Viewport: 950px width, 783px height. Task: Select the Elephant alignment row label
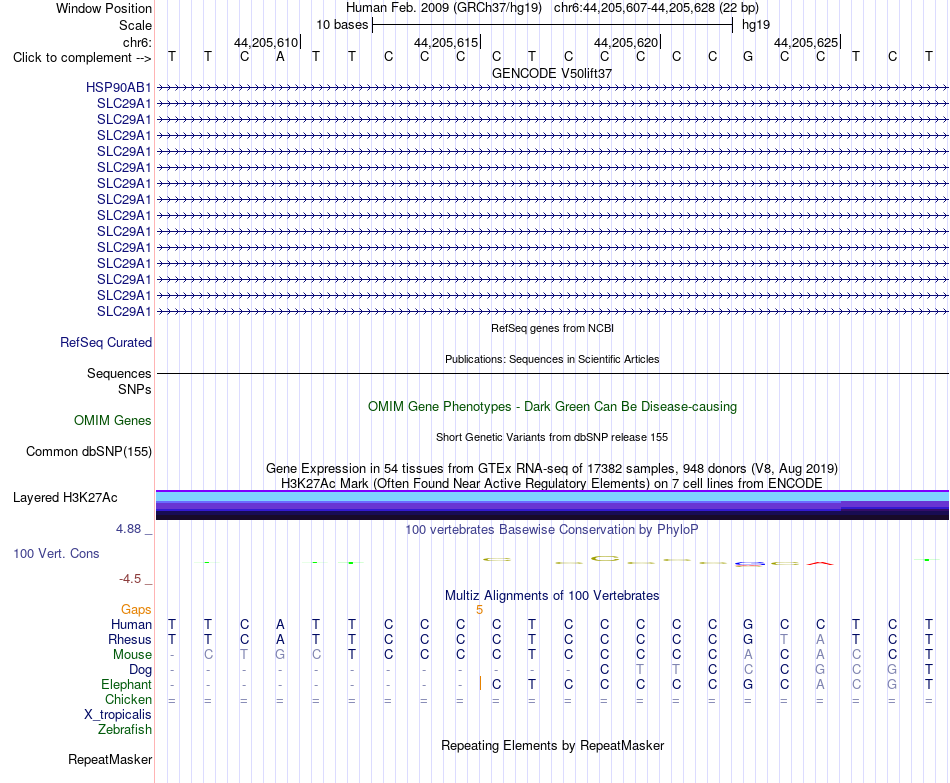126,684
